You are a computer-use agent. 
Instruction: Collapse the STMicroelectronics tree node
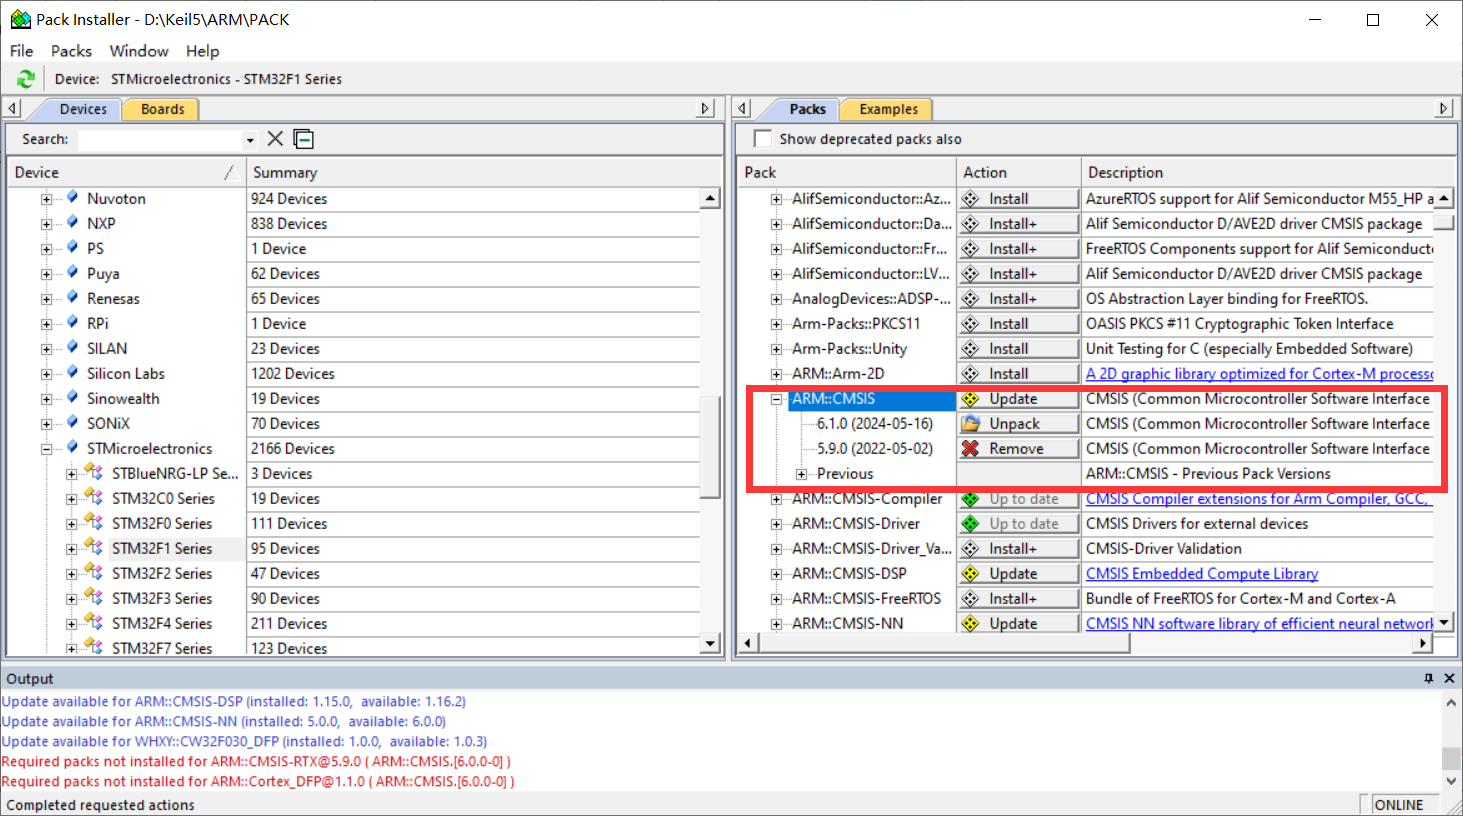[x=47, y=449]
